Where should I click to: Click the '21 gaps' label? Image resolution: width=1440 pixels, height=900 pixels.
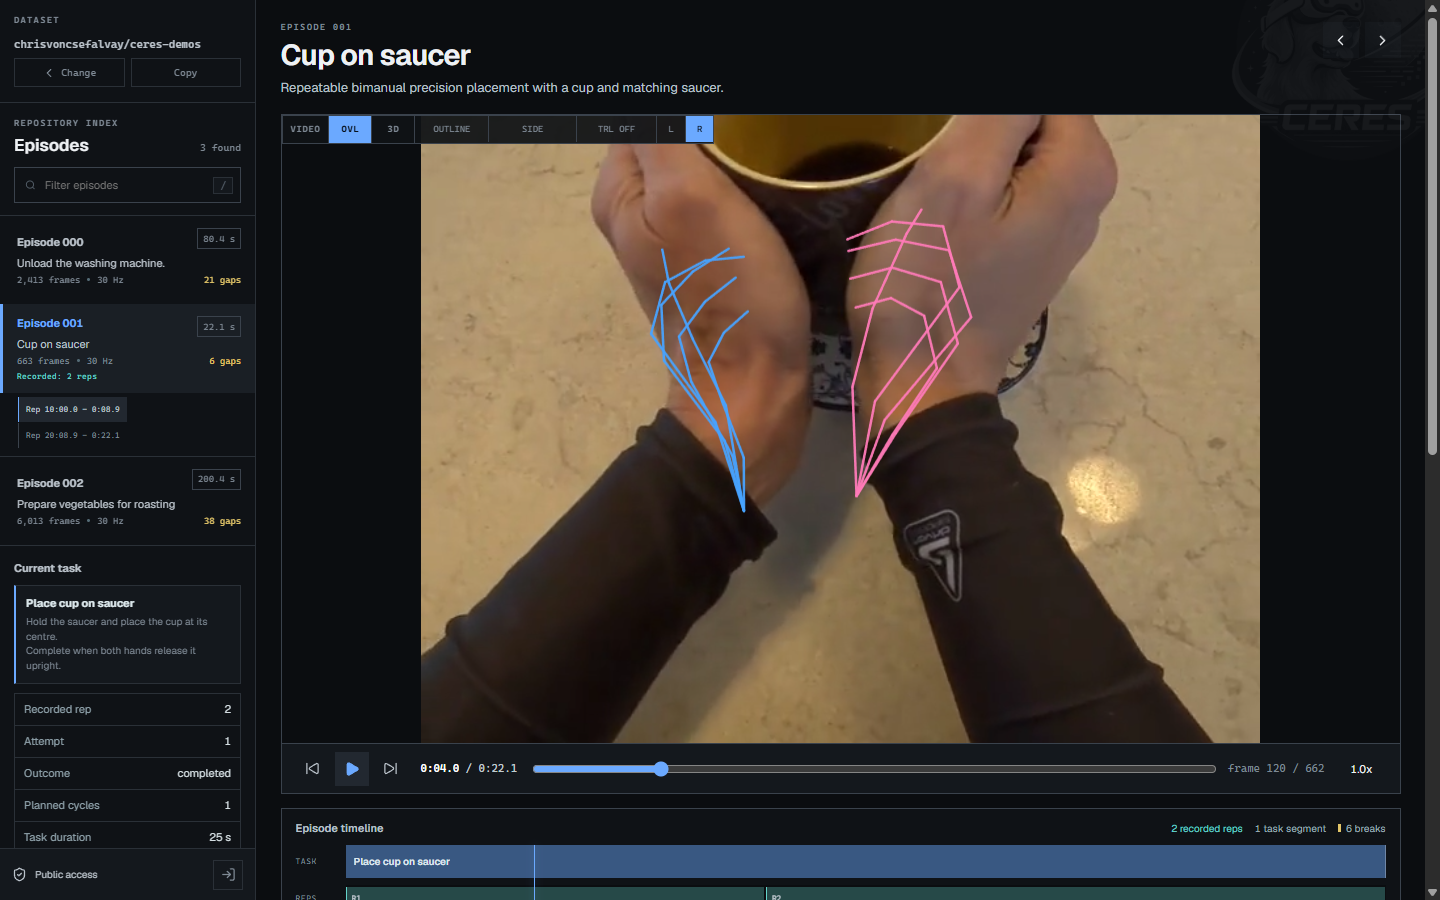[x=222, y=280]
